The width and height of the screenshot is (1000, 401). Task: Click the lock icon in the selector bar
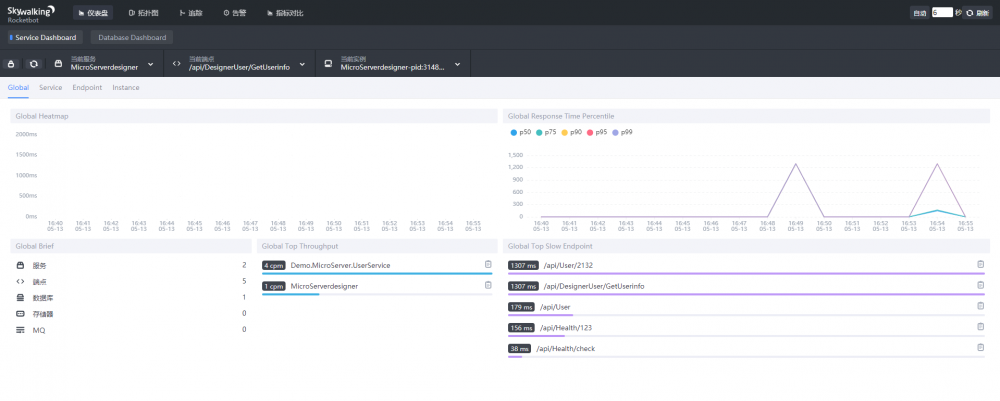point(12,64)
